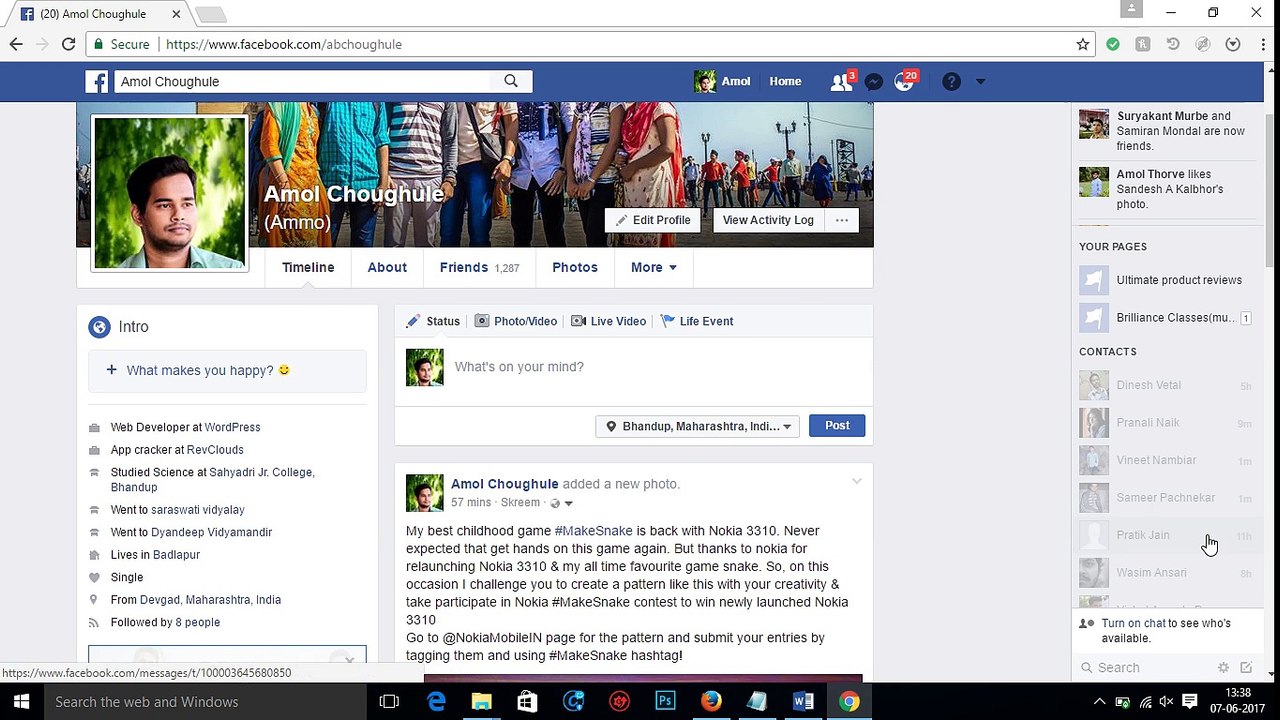This screenshot has width=1280, height=720.
Task: Open Brilliance Classes page
Action: pos(1165,318)
